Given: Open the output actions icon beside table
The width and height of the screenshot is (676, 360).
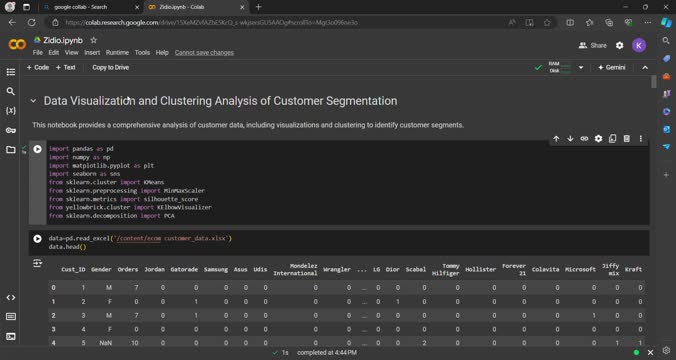Looking at the screenshot, I should click(x=38, y=263).
